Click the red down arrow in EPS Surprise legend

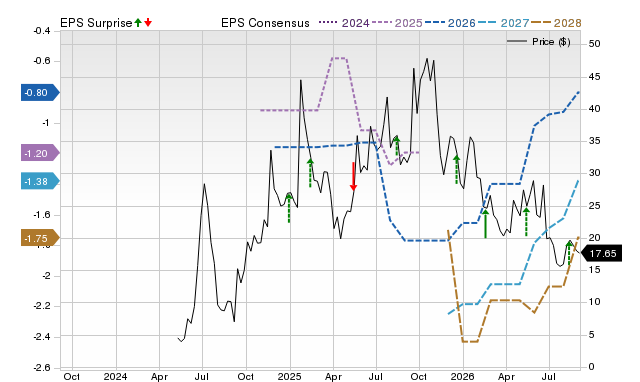(148, 23)
